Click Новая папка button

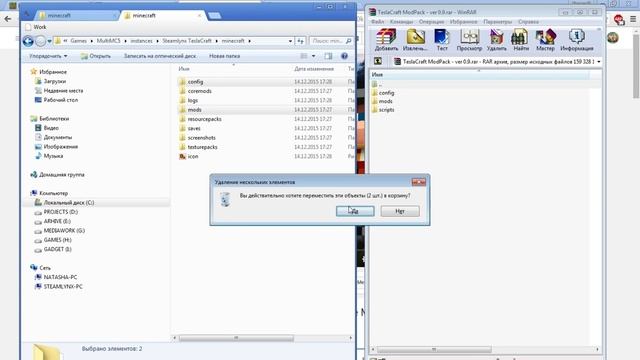click(224, 56)
